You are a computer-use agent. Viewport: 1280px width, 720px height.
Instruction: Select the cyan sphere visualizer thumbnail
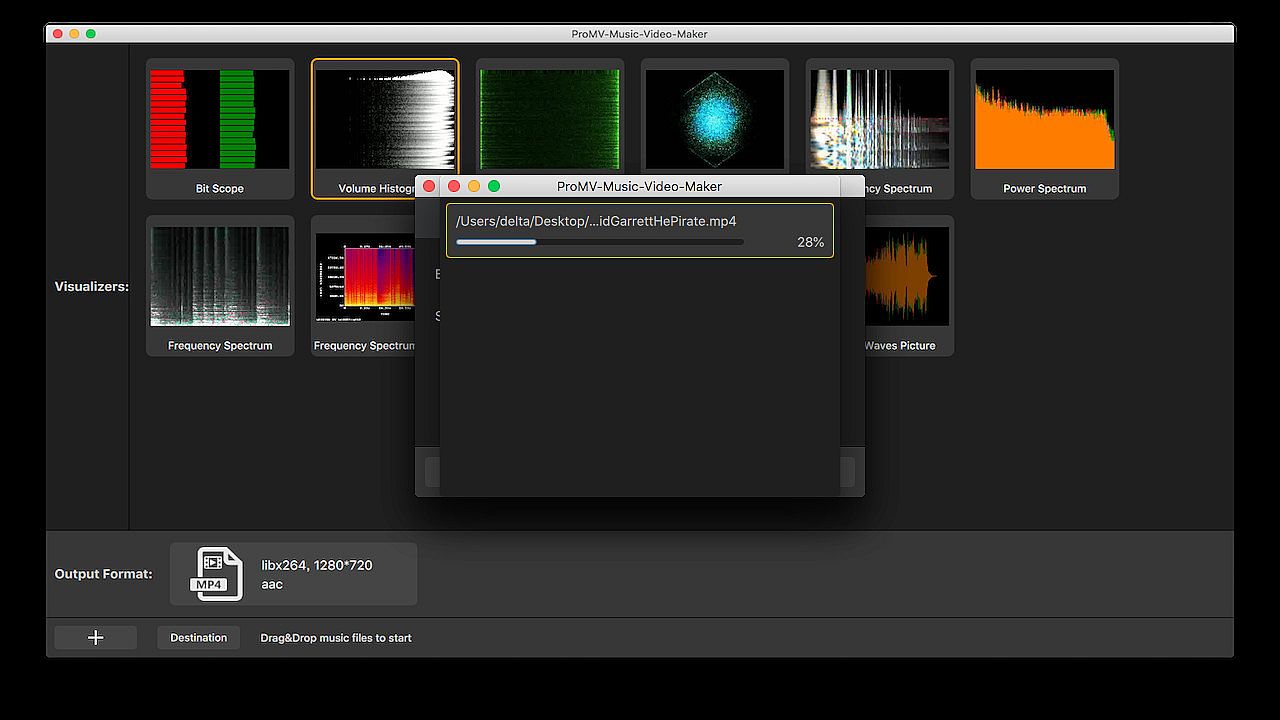[714, 118]
